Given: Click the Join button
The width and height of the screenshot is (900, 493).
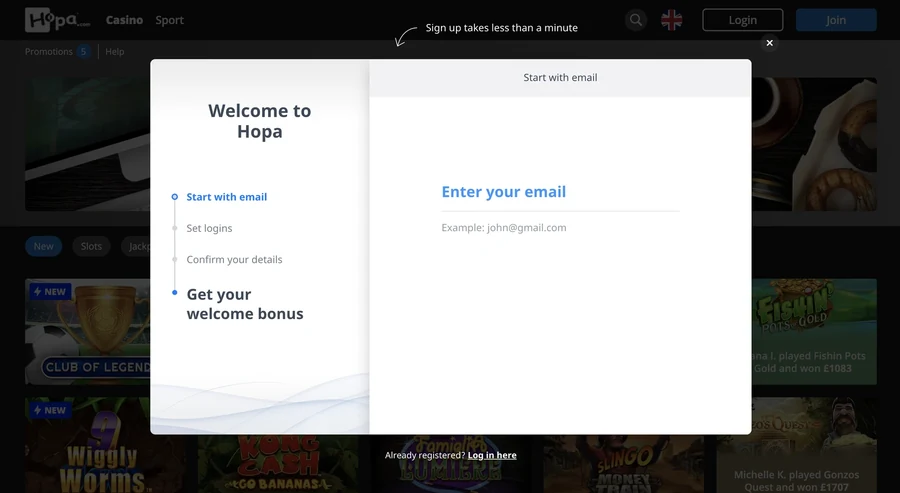Looking at the screenshot, I should tap(836, 20).
